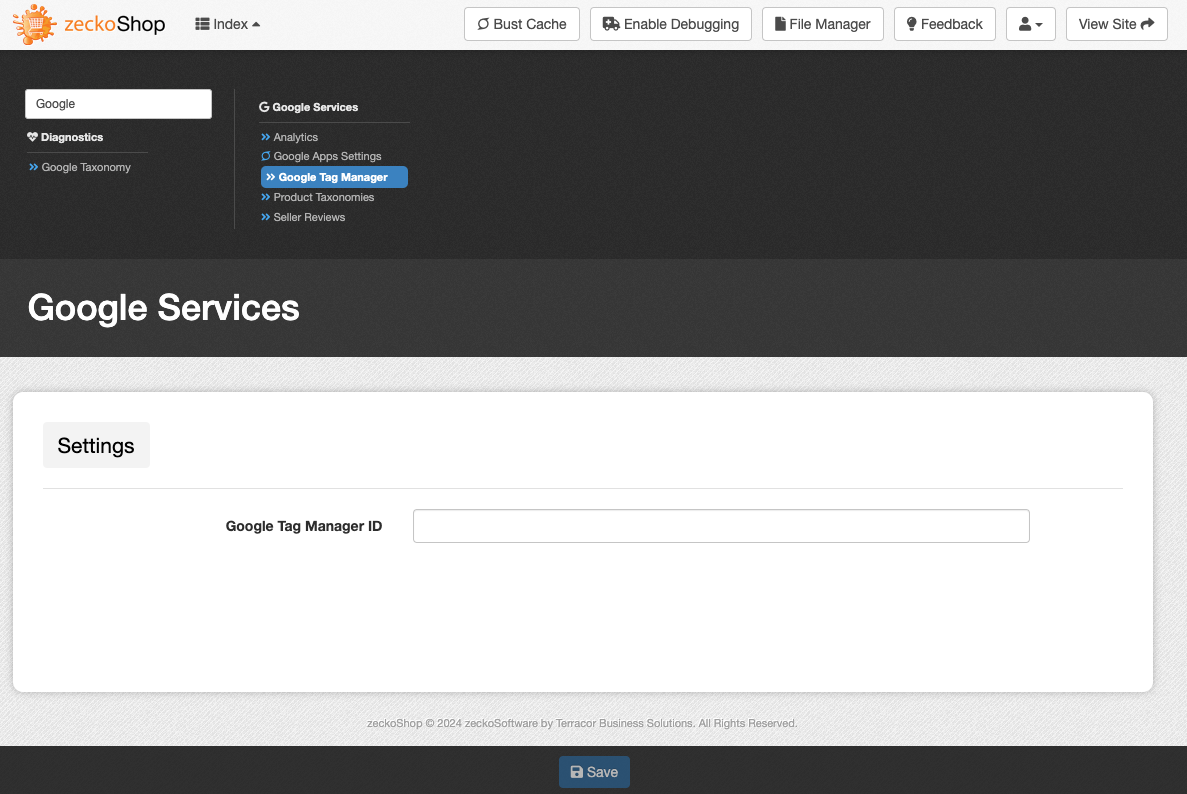Click the Save button
The height and width of the screenshot is (794, 1187).
(x=594, y=772)
